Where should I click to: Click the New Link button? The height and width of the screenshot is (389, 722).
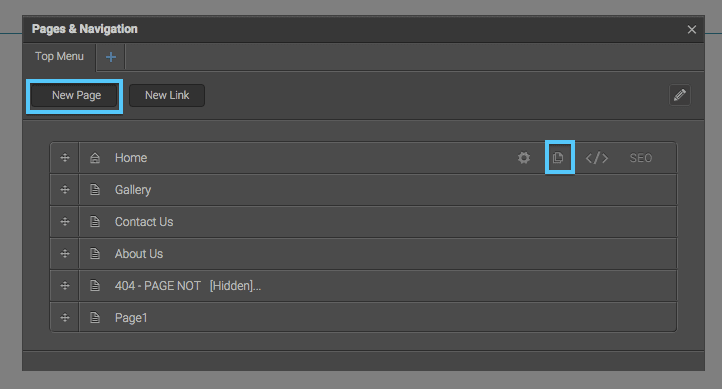coord(167,95)
